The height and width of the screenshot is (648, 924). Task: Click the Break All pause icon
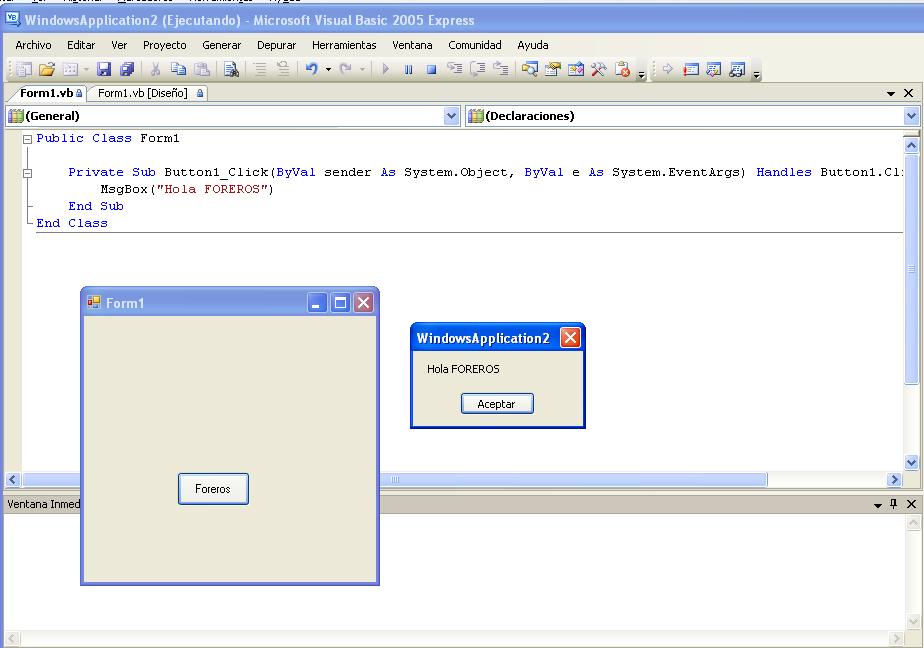[408, 70]
